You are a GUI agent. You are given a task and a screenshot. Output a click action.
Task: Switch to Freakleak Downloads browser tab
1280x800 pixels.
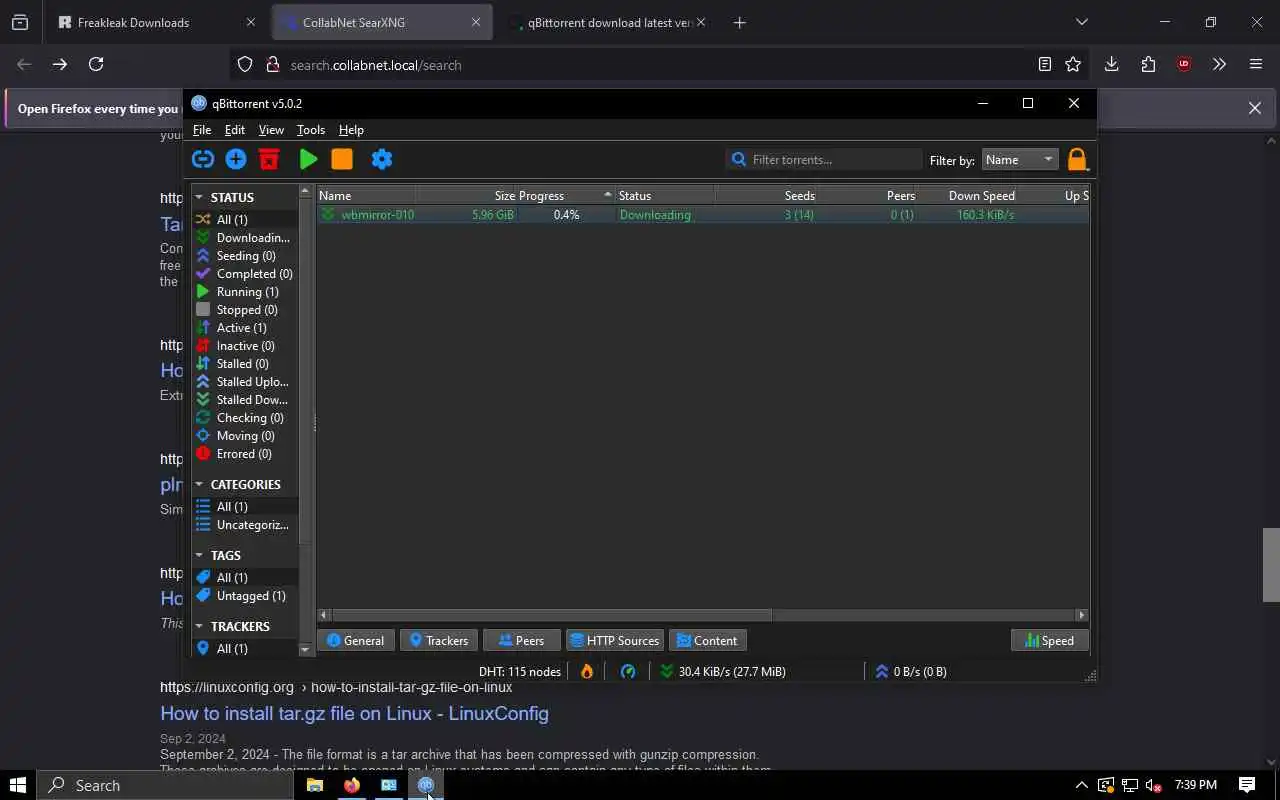(158, 22)
